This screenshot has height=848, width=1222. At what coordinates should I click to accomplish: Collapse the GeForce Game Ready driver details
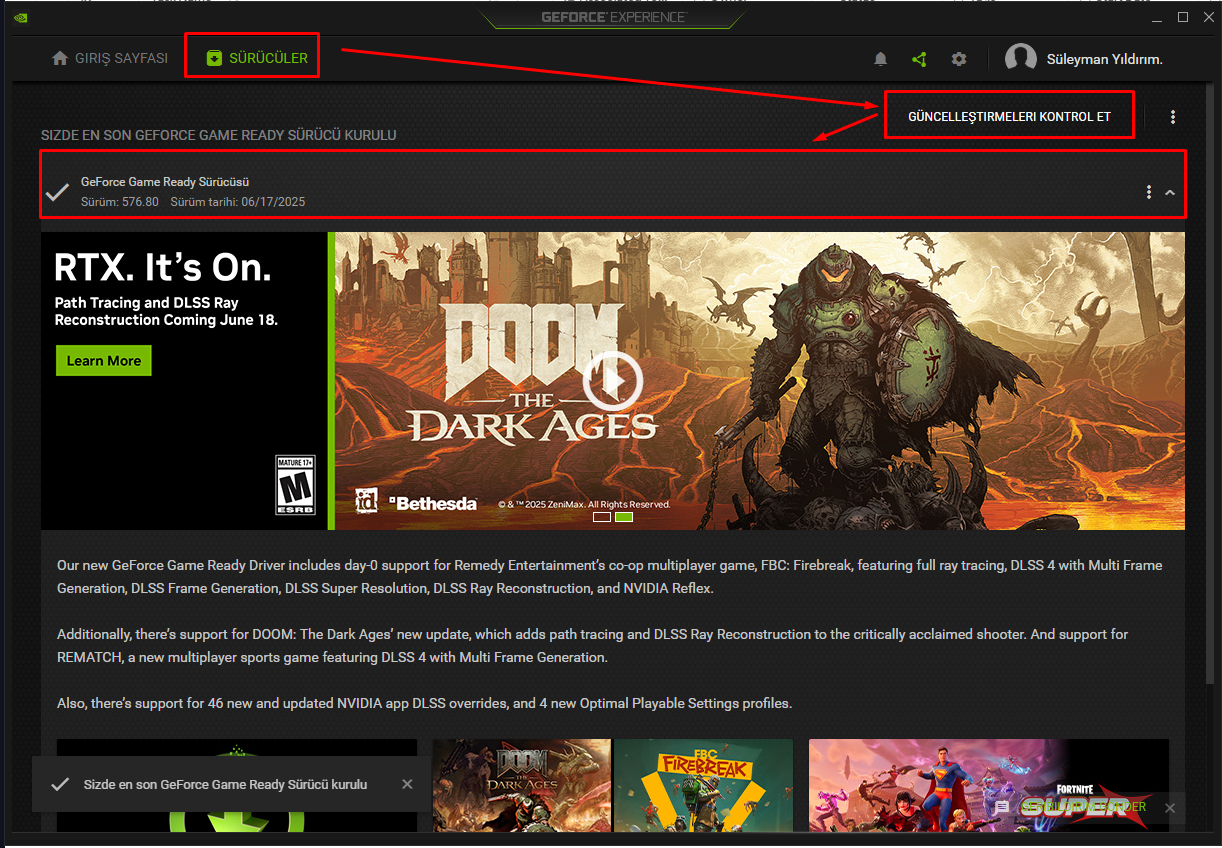pyautogui.click(x=1171, y=192)
